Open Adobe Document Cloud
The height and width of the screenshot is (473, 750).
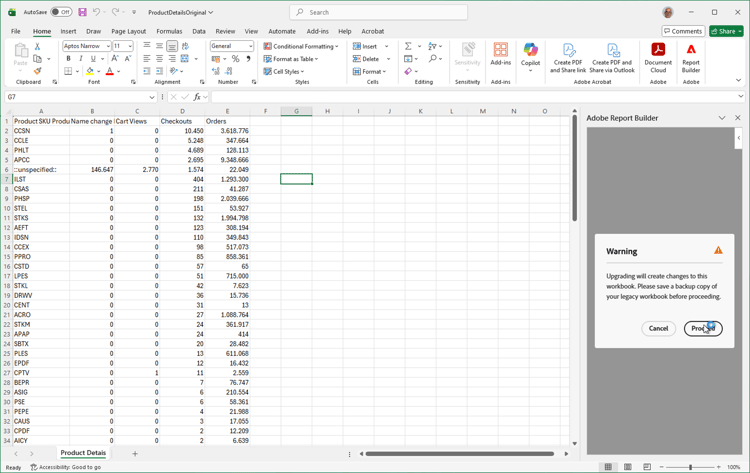click(658, 58)
